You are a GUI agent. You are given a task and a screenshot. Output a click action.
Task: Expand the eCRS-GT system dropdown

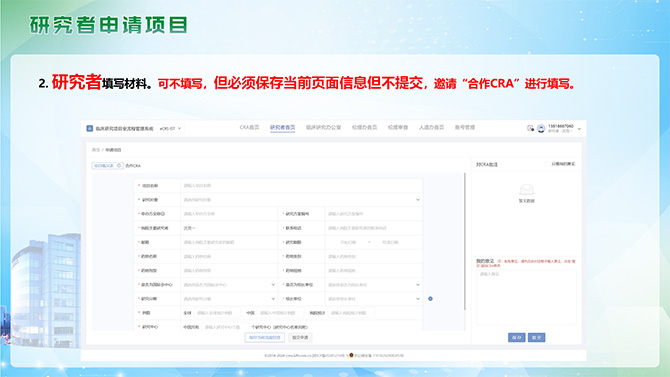[170, 128]
